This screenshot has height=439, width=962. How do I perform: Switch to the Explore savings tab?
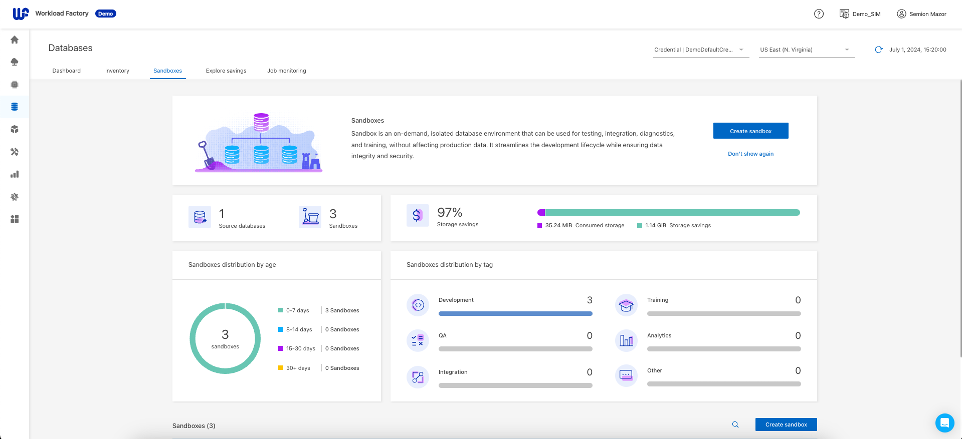click(225, 71)
